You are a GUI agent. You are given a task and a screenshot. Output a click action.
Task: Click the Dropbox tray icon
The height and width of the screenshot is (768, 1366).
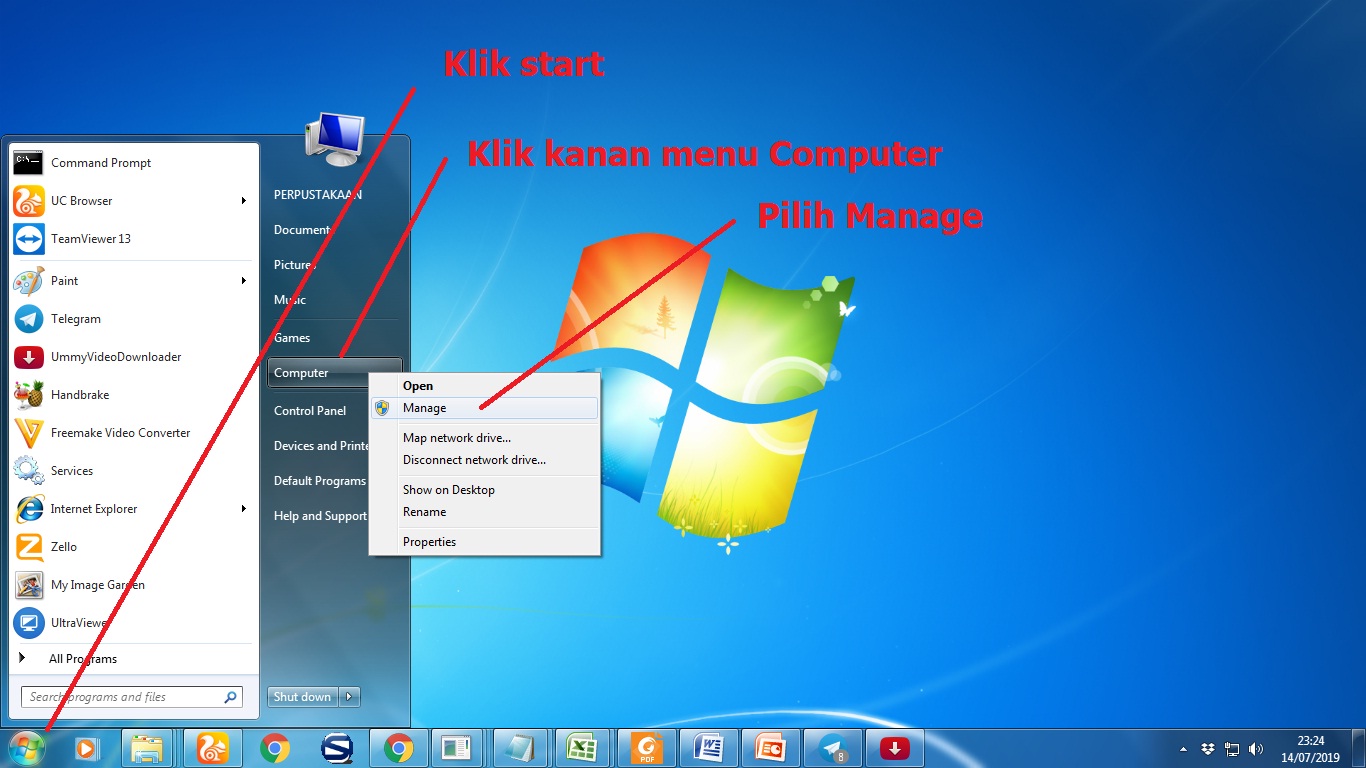click(1208, 749)
